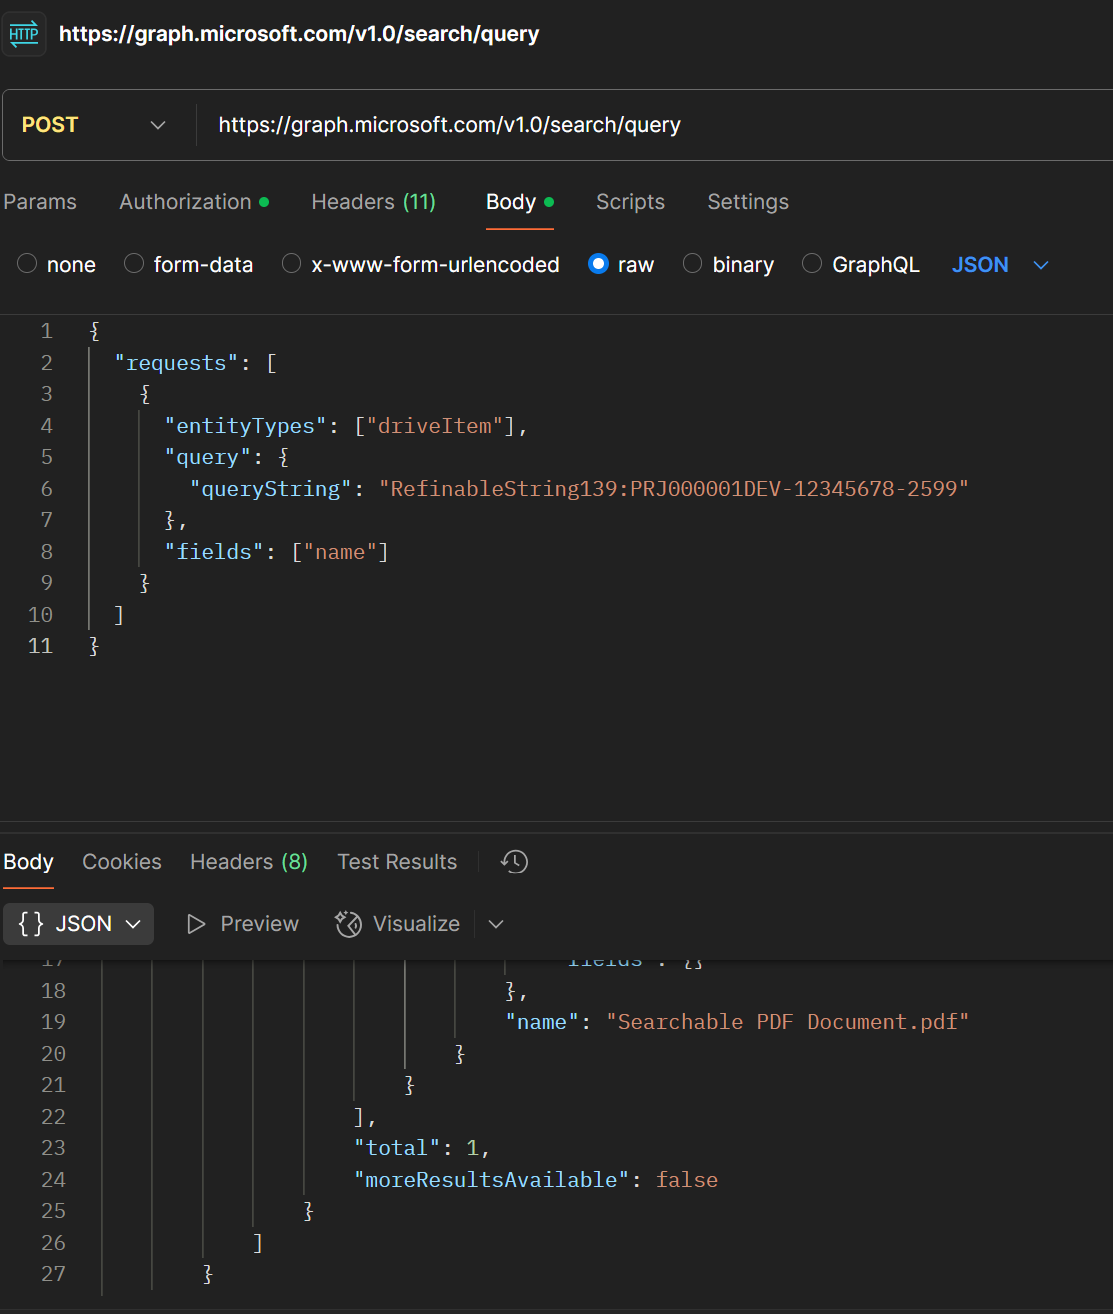
Task: Click the "requests" key in request body
Action: coord(177,363)
